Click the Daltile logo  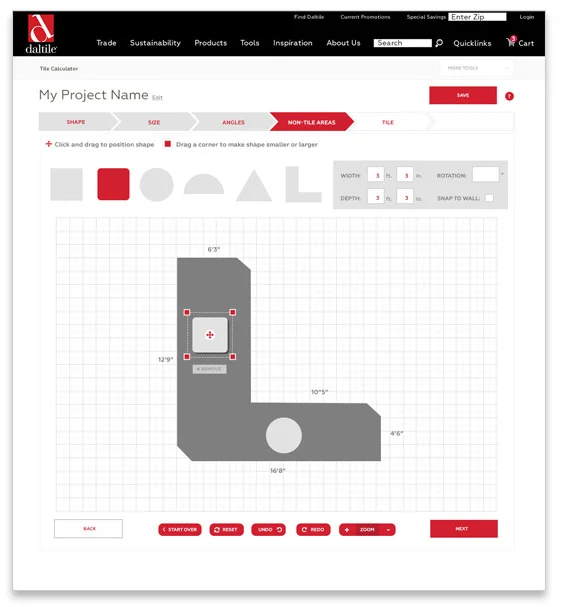pos(41,34)
